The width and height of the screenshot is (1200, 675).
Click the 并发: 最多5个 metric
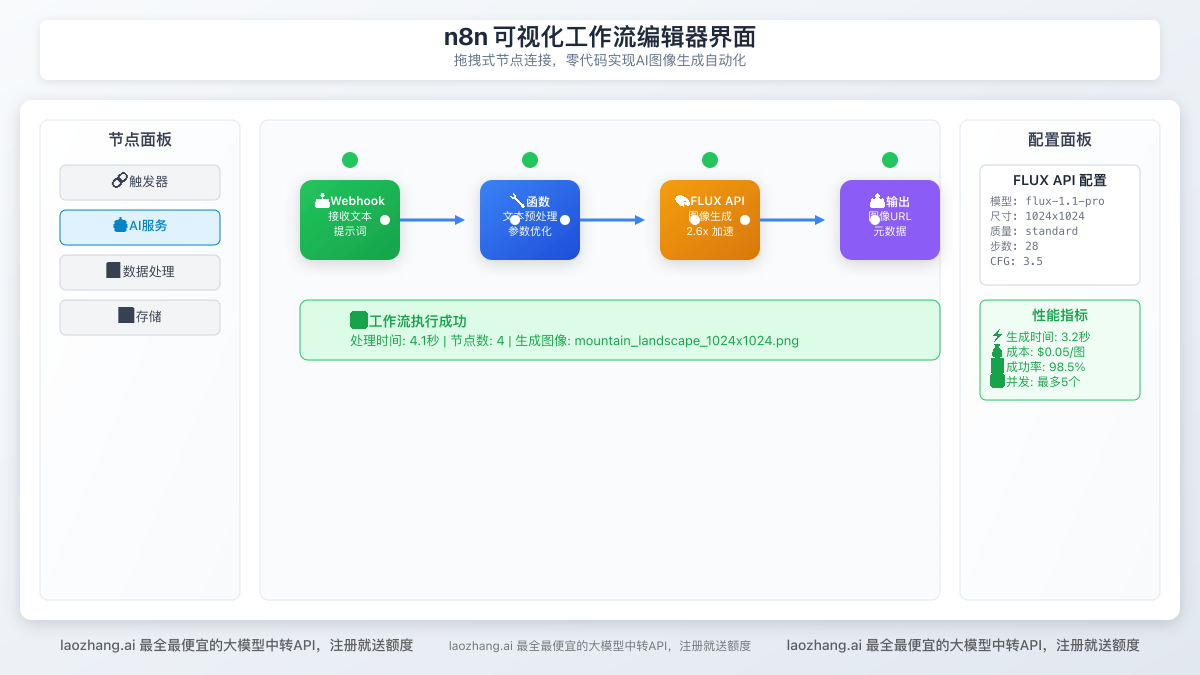tap(1042, 382)
